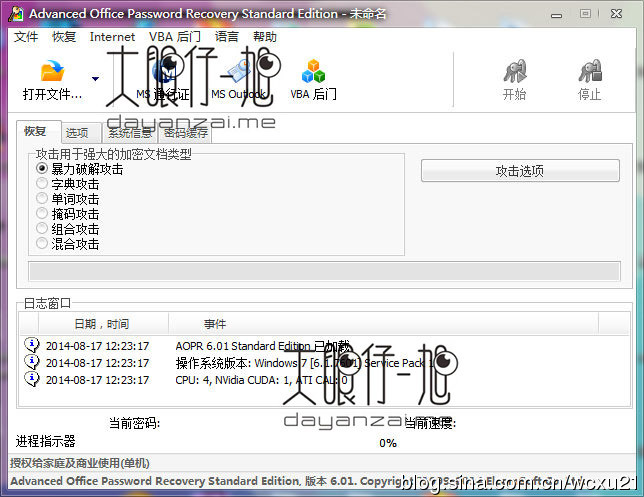Select 混合攻击 radio button

(x=42, y=243)
